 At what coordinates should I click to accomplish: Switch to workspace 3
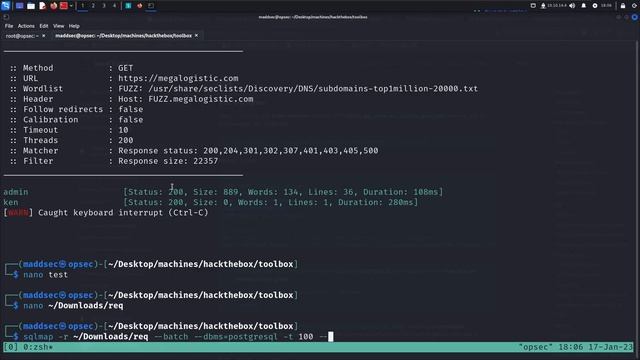pyautogui.click(x=104, y=6)
